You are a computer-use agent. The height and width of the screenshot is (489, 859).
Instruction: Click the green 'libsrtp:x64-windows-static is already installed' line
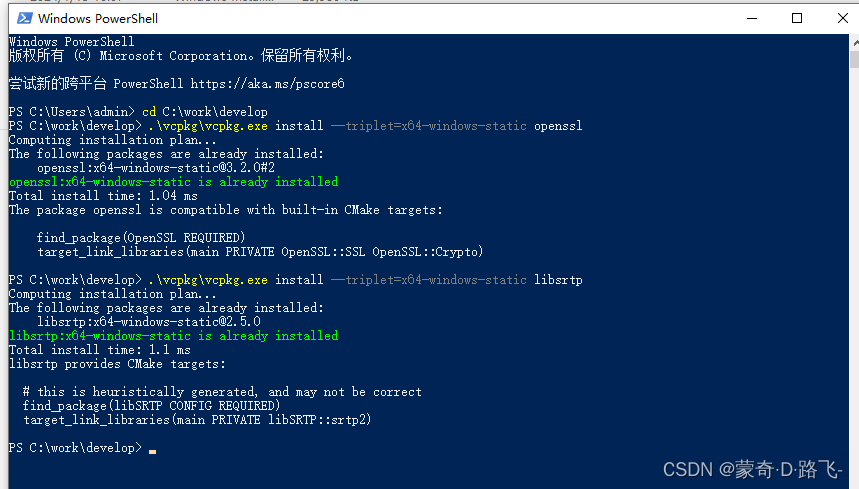click(173, 336)
